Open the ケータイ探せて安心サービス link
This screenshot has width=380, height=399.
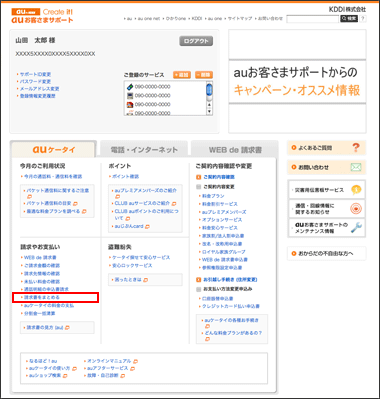pos(141,258)
